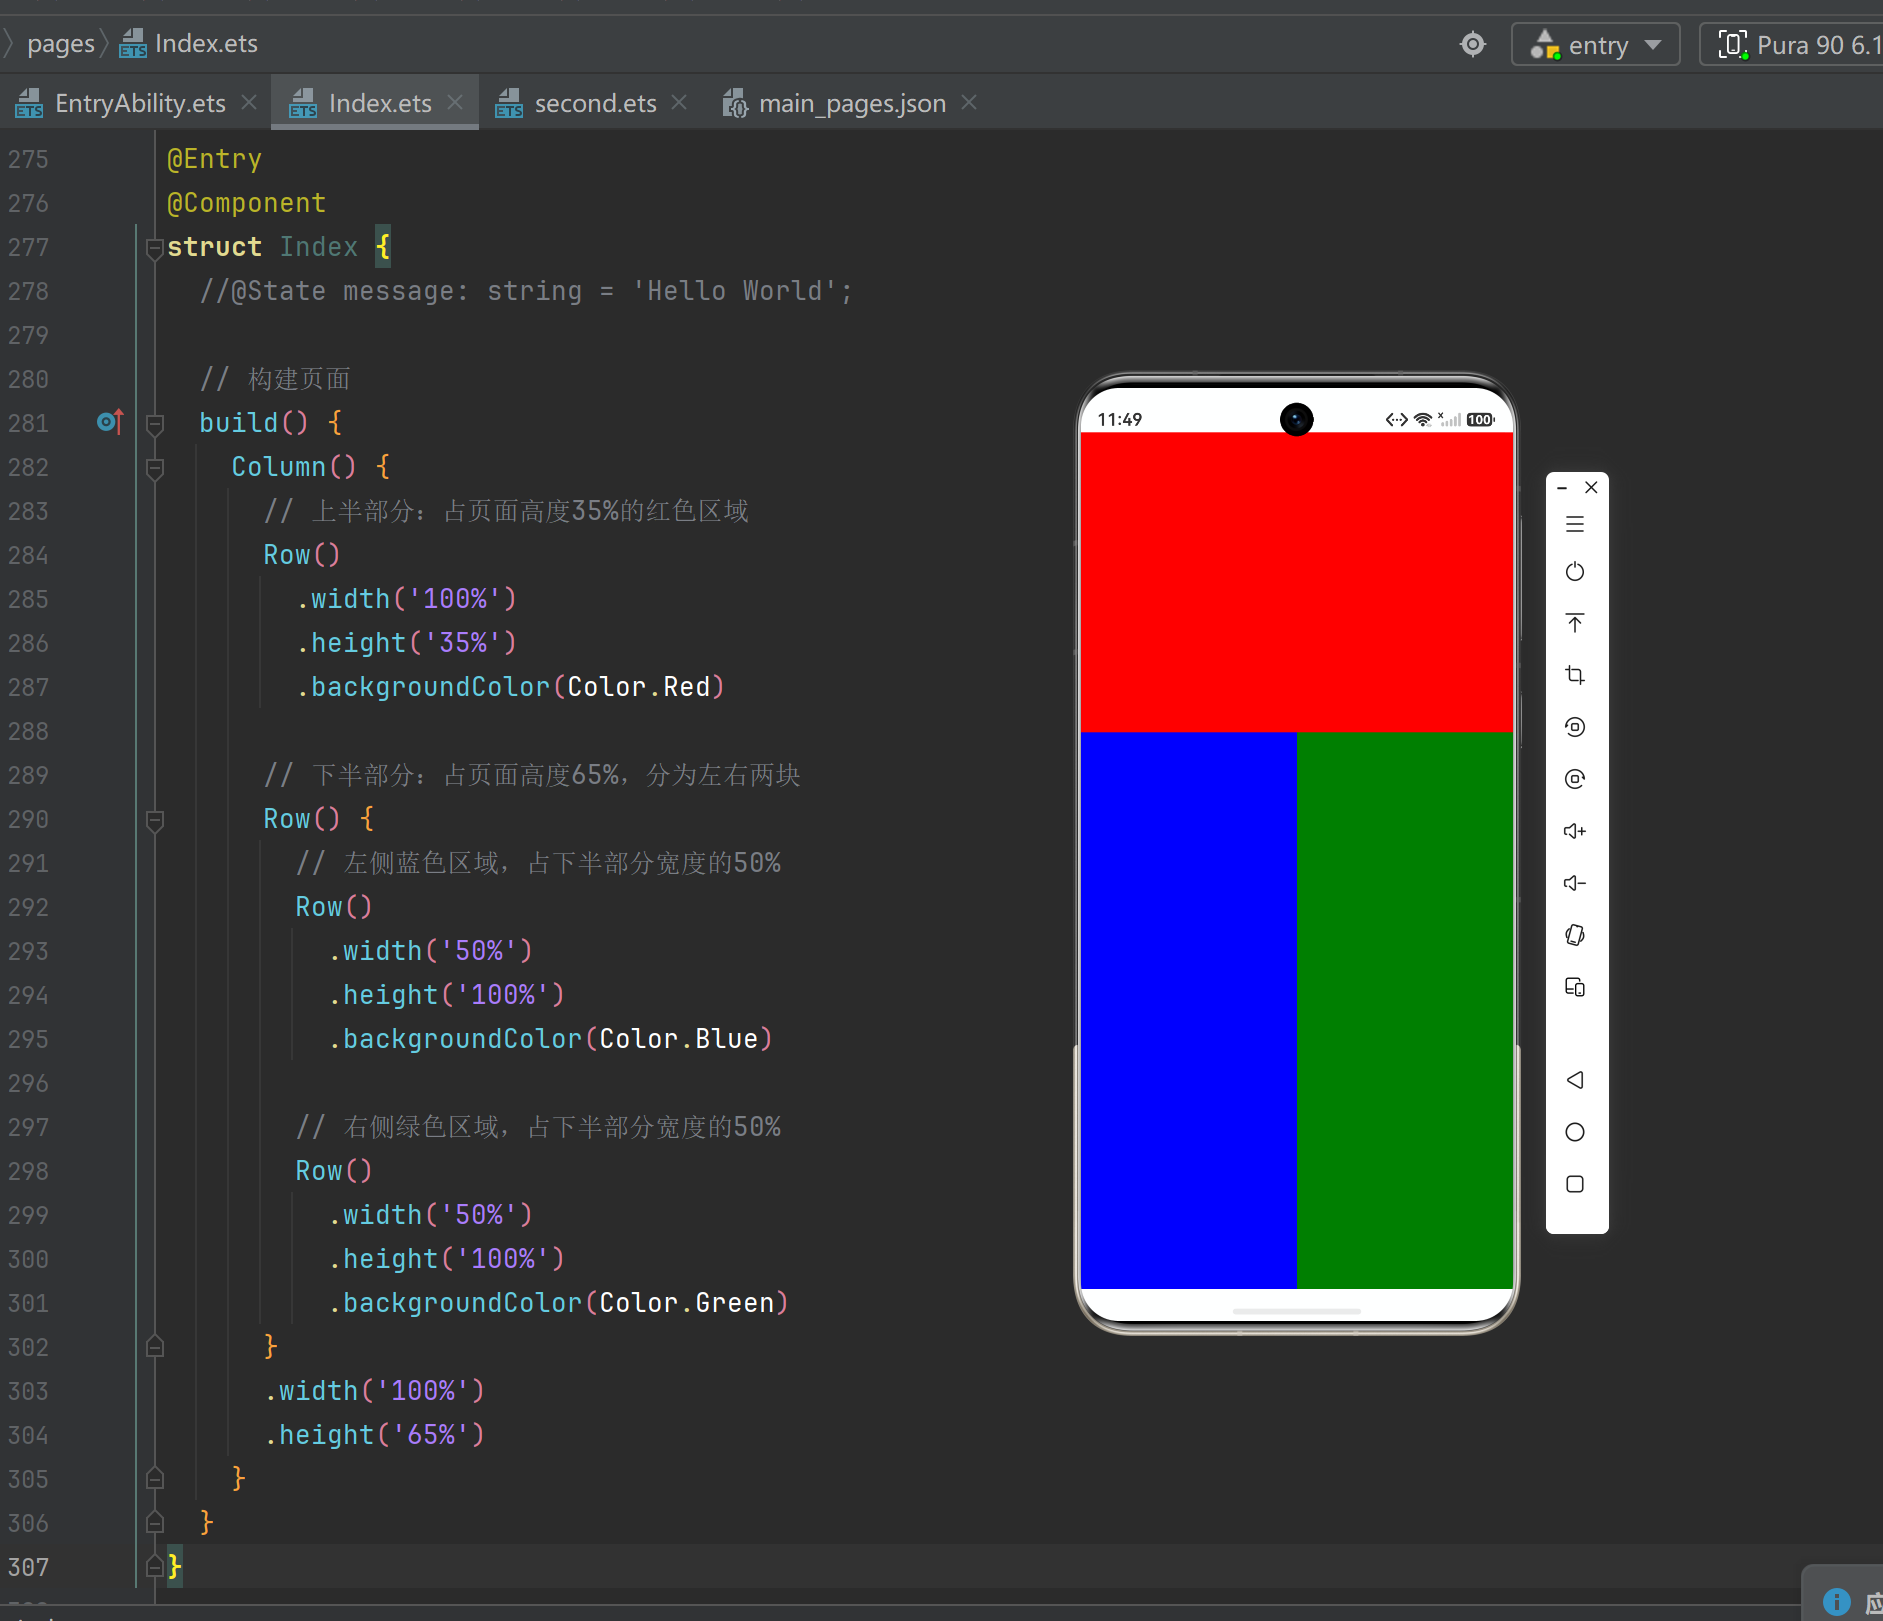Click line number 307 in gutter
1883x1621 pixels.
click(28, 1567)
